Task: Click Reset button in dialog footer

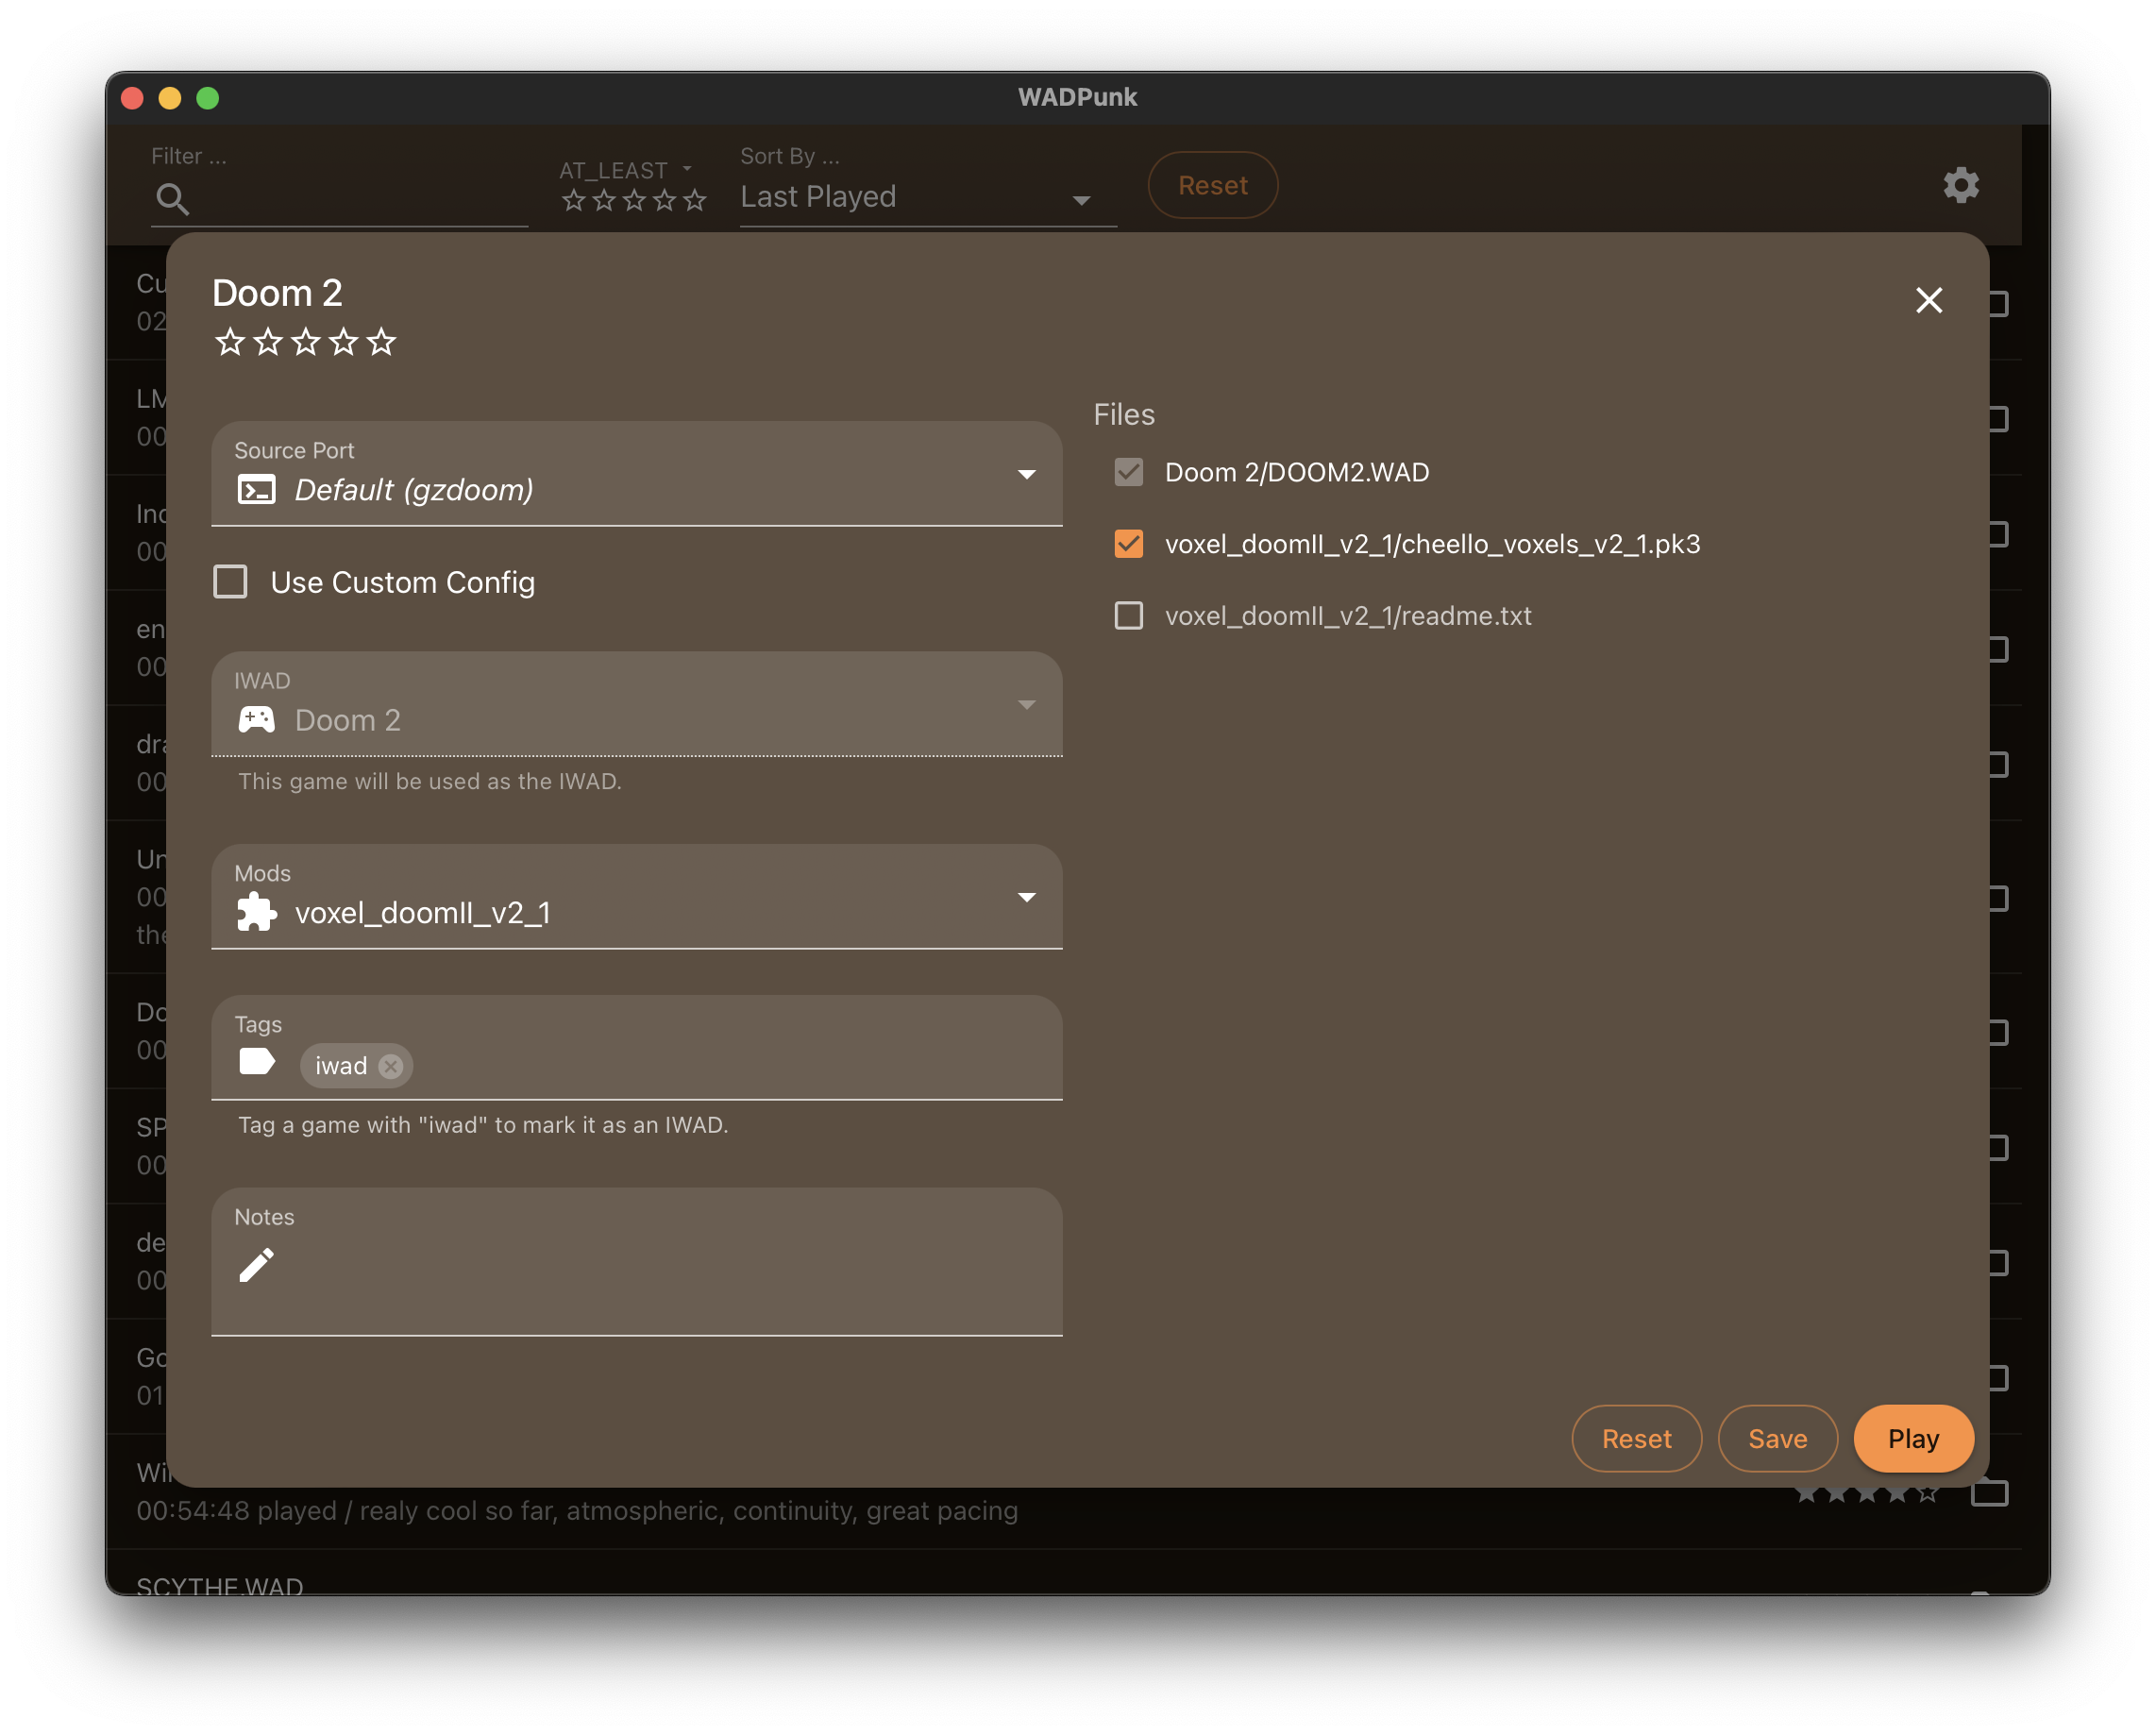Action: click(1635, 1438)
